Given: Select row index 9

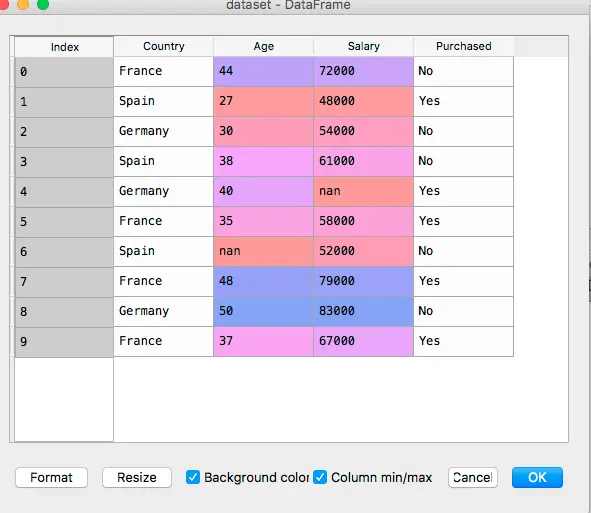Looking at the screenshot, I should (64, 342).
